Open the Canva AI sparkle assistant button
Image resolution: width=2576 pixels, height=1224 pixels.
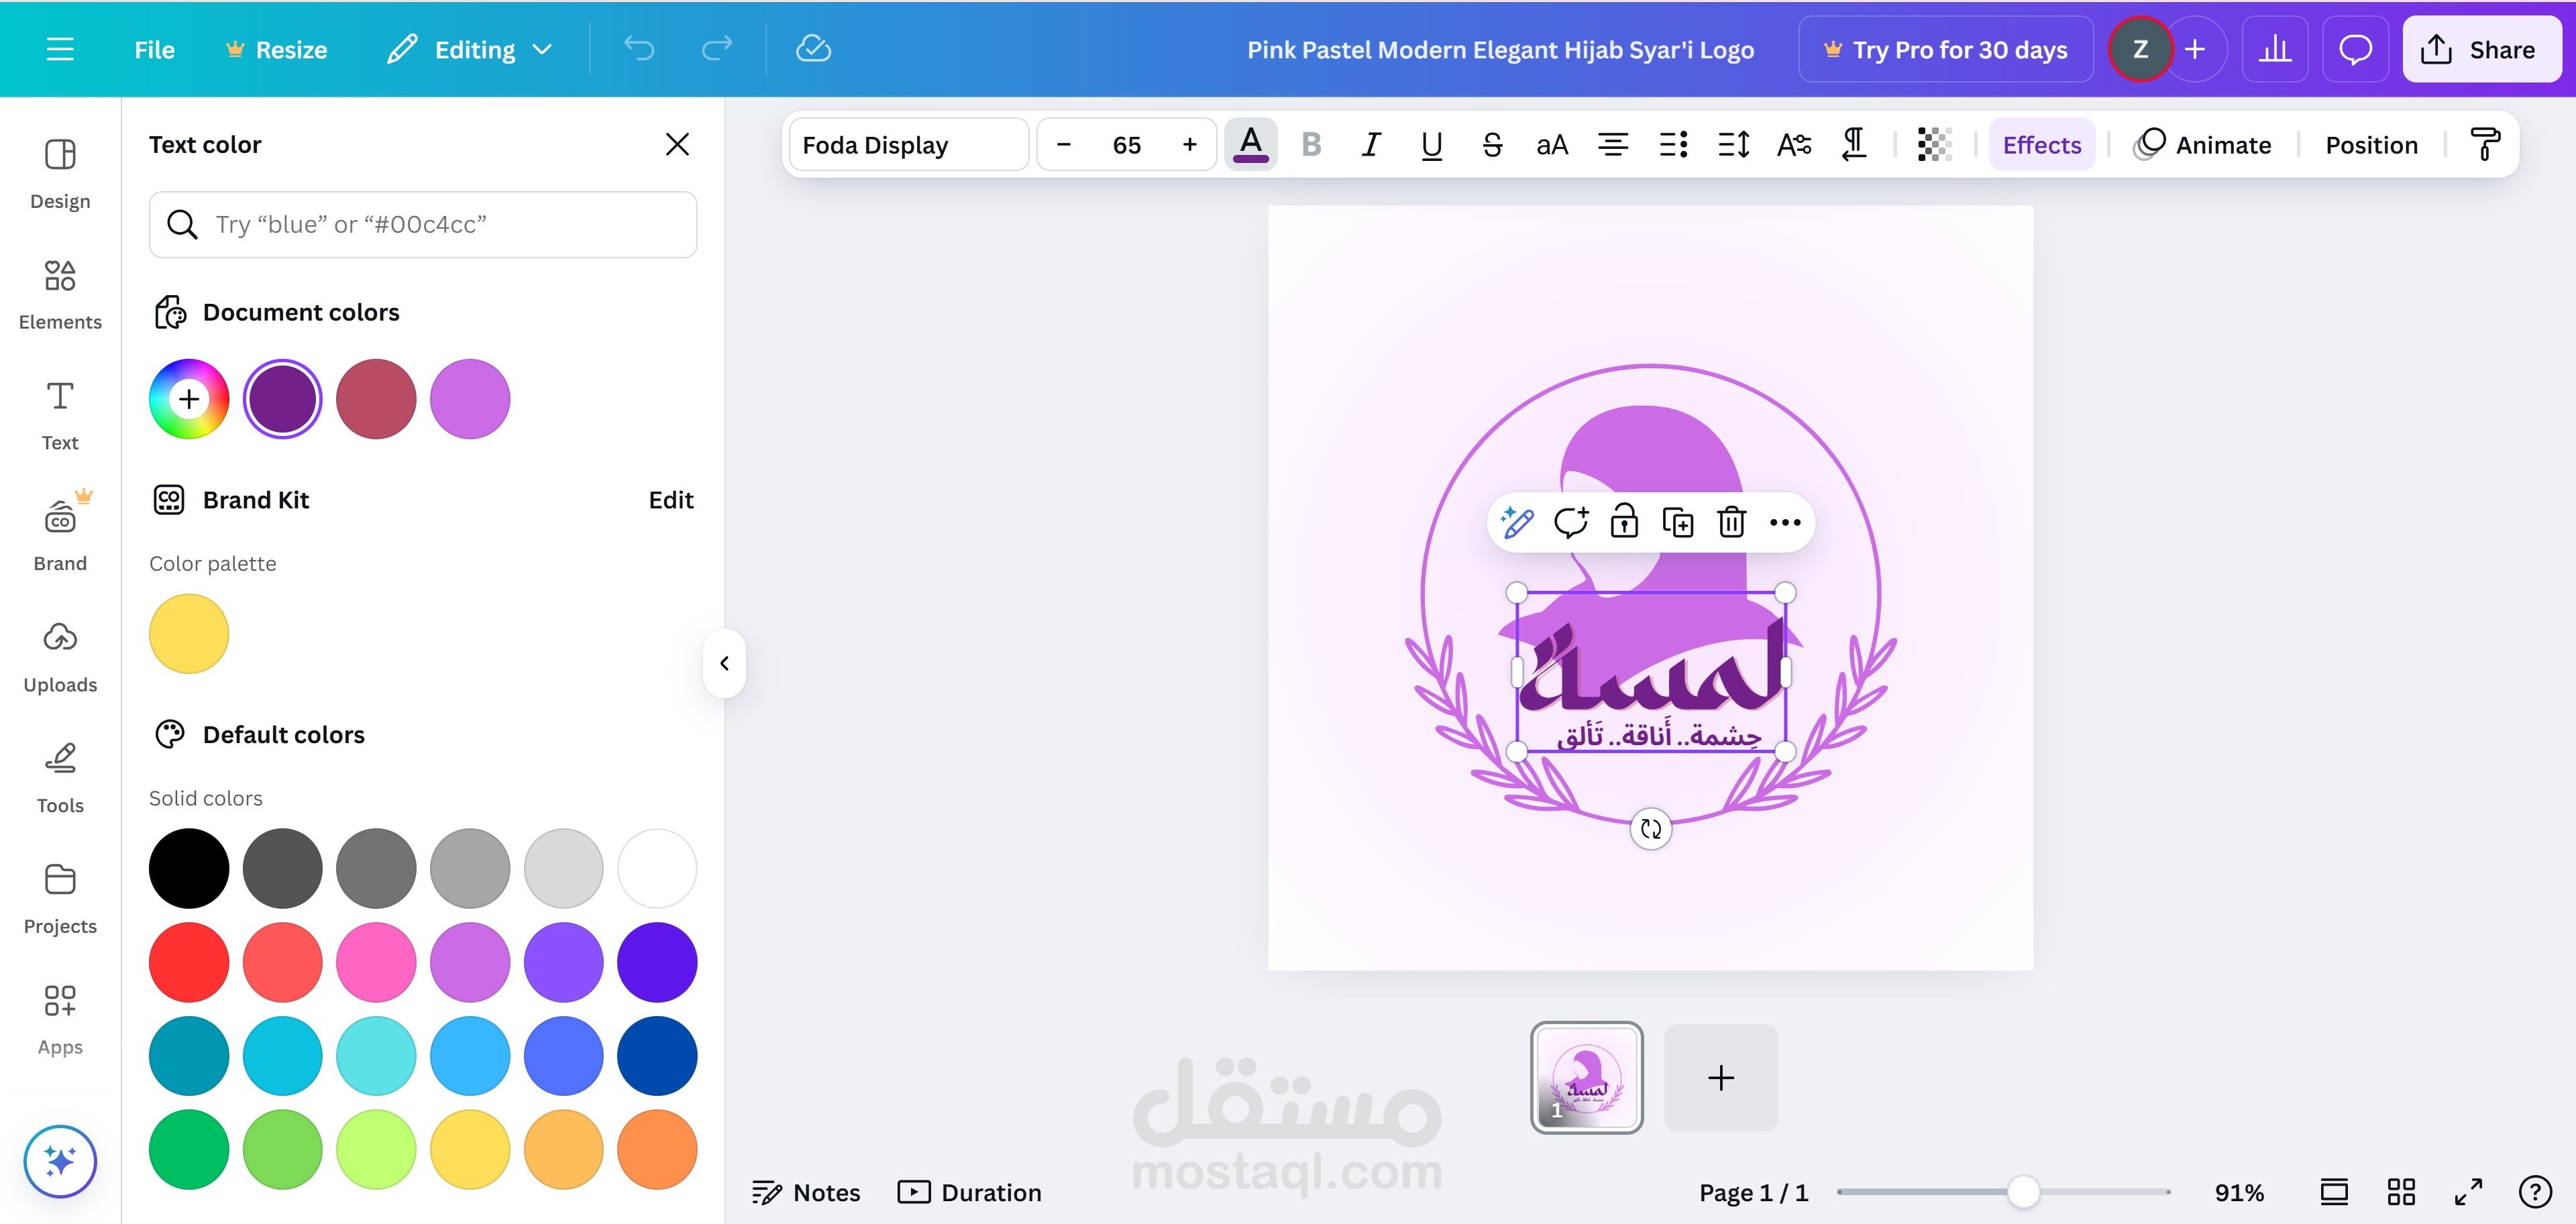[60, 1161]
